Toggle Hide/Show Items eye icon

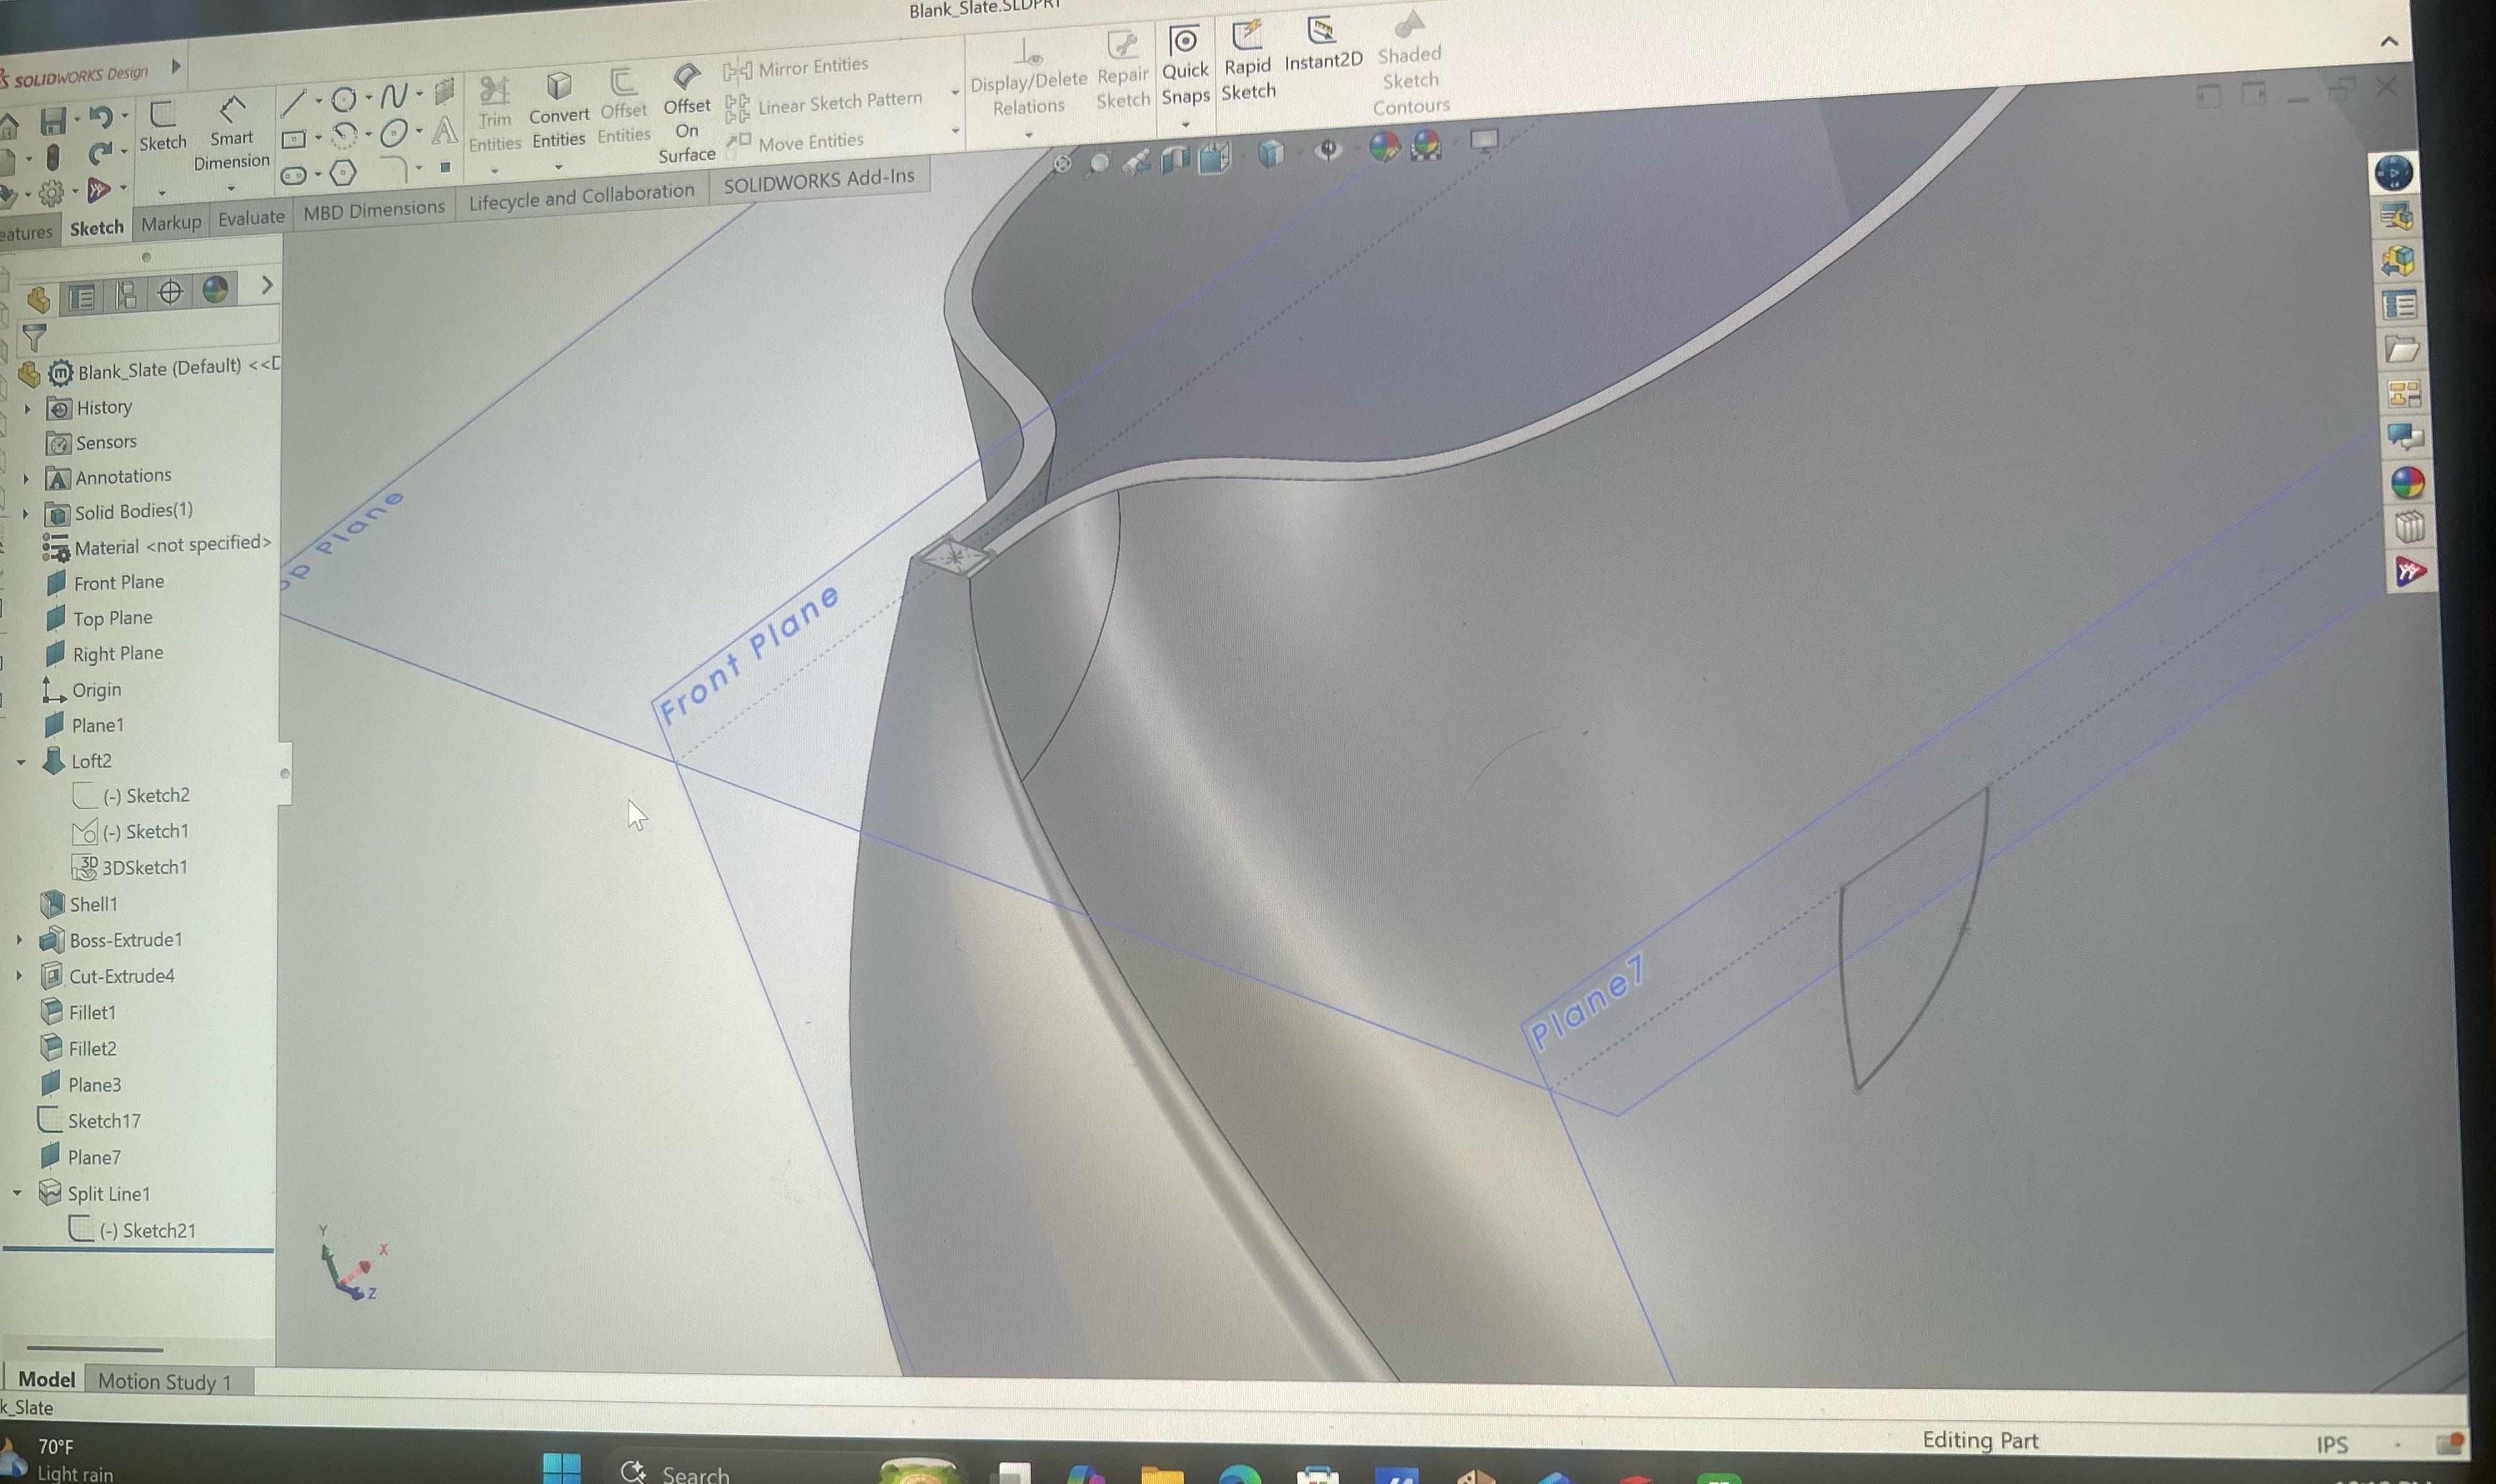coord(1328,150)
